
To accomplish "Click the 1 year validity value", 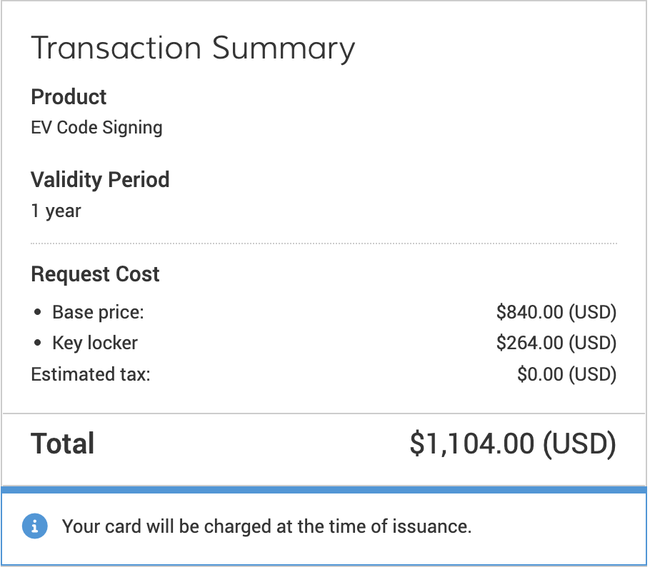I will click(x=56, y=211).
